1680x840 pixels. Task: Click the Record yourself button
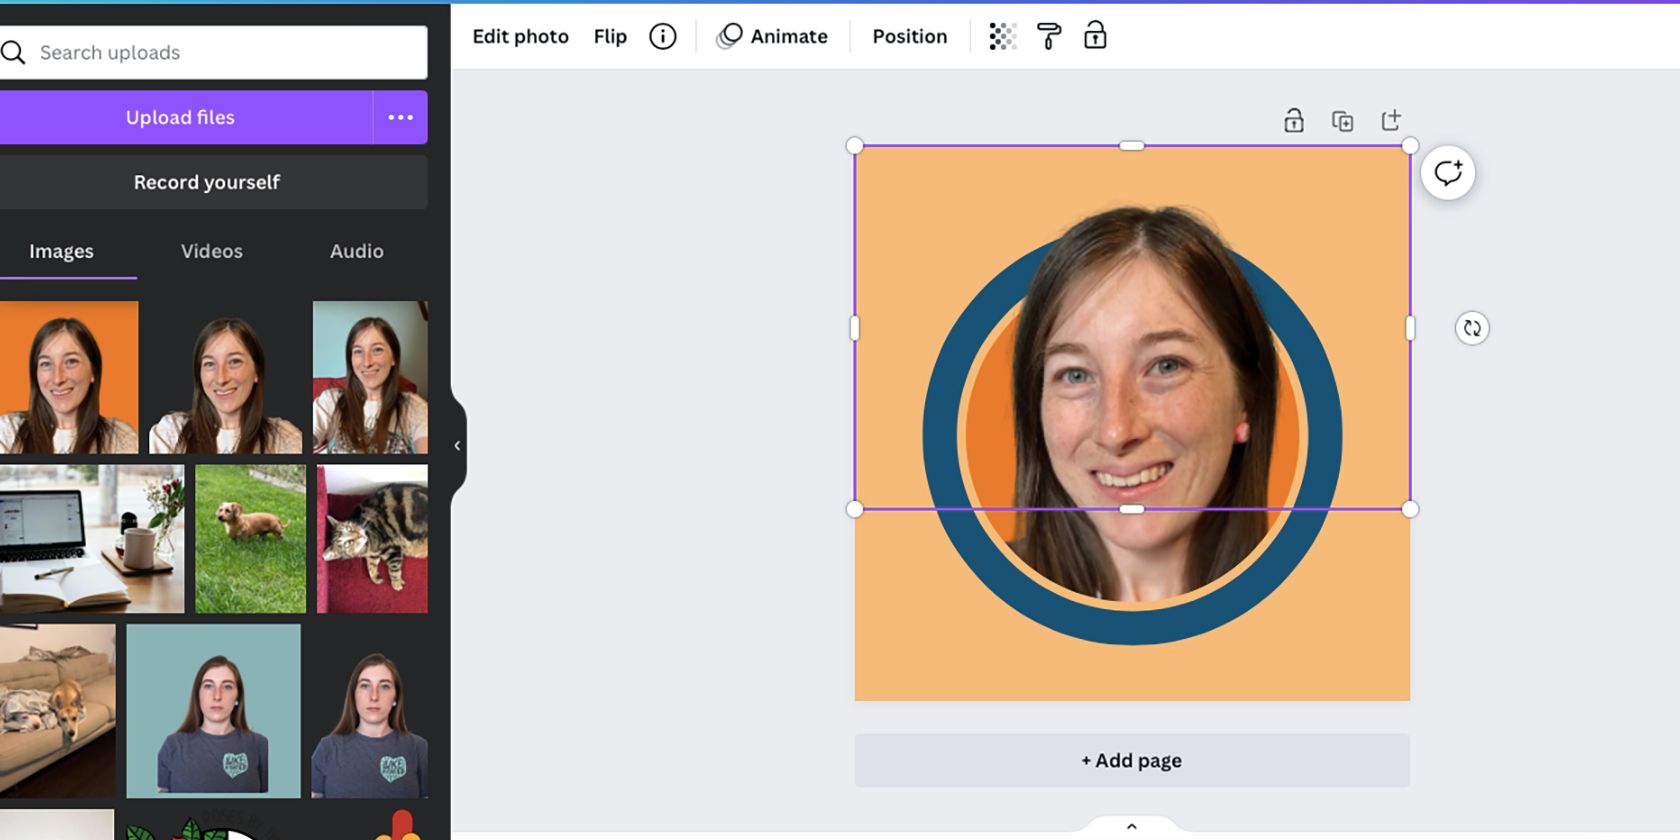tap(207, 183)
